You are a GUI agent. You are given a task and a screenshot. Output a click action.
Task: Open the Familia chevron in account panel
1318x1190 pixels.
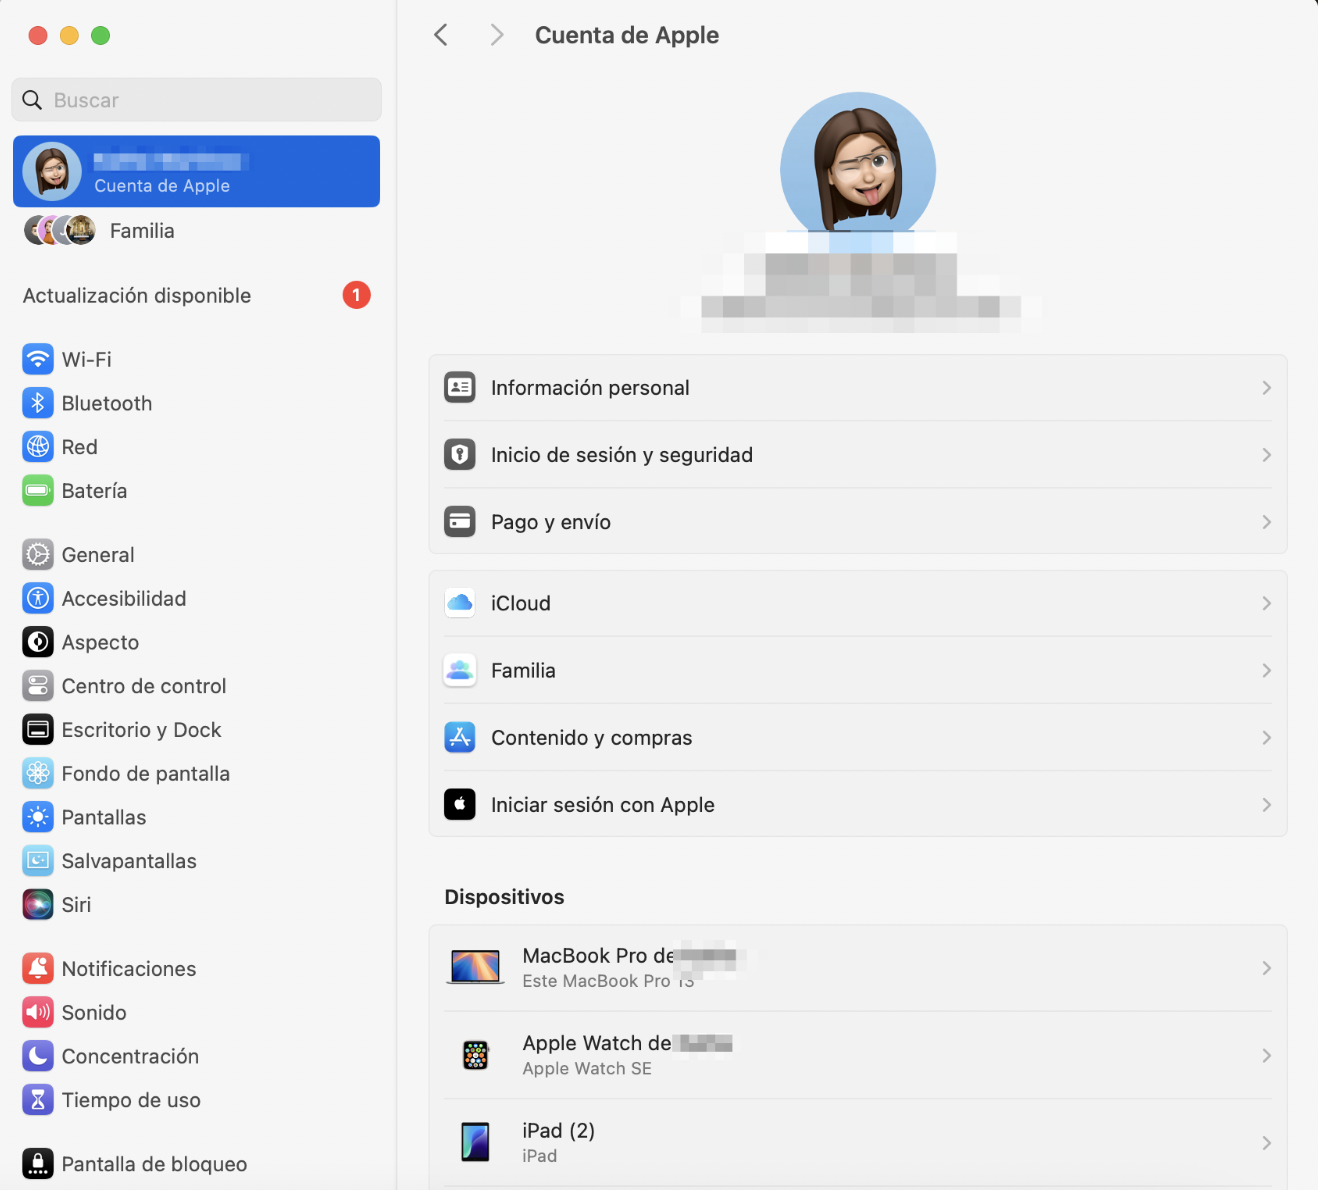coord(1265,670)
